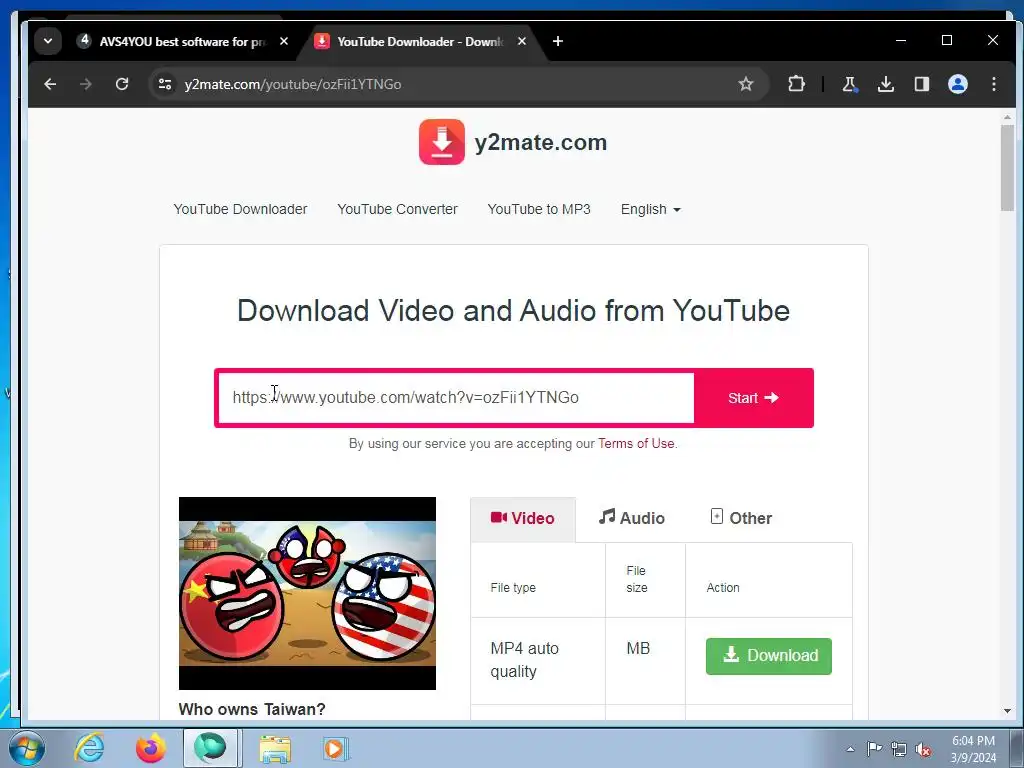Switch to the Audio format tab
The image size is (1024, 768).
click(x=632, y=519)
